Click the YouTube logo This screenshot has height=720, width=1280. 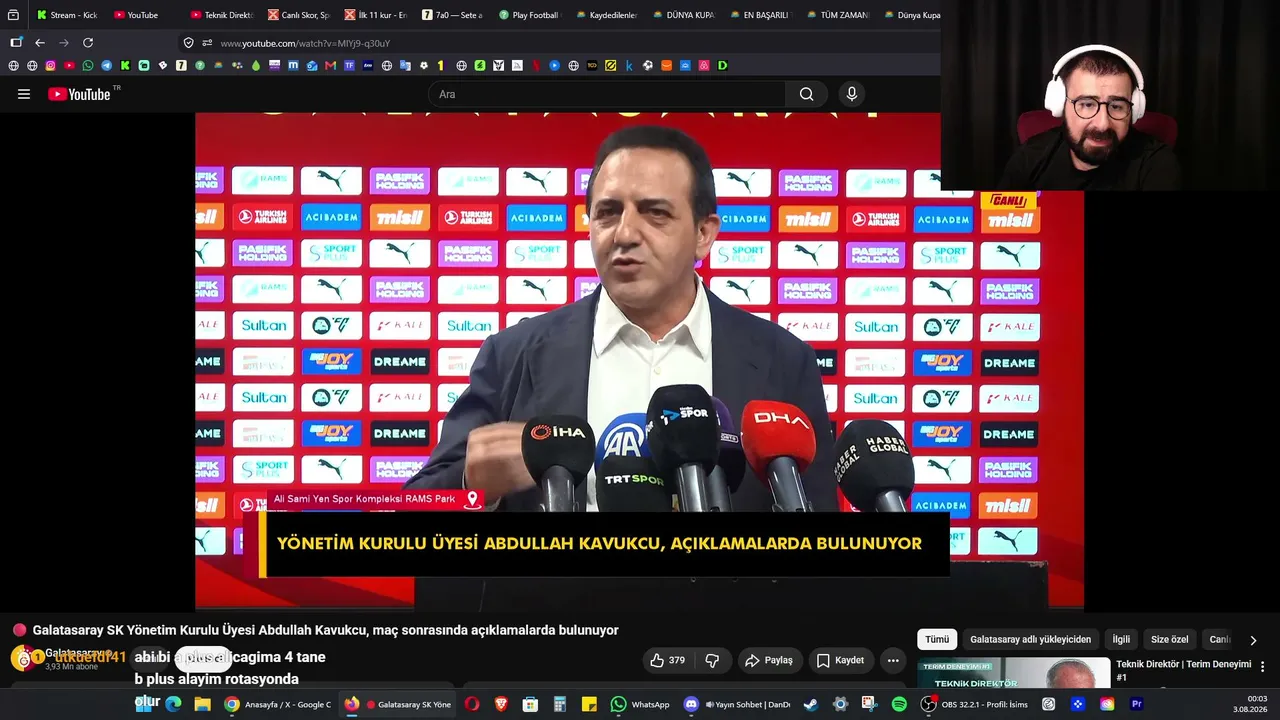point(80,94)
